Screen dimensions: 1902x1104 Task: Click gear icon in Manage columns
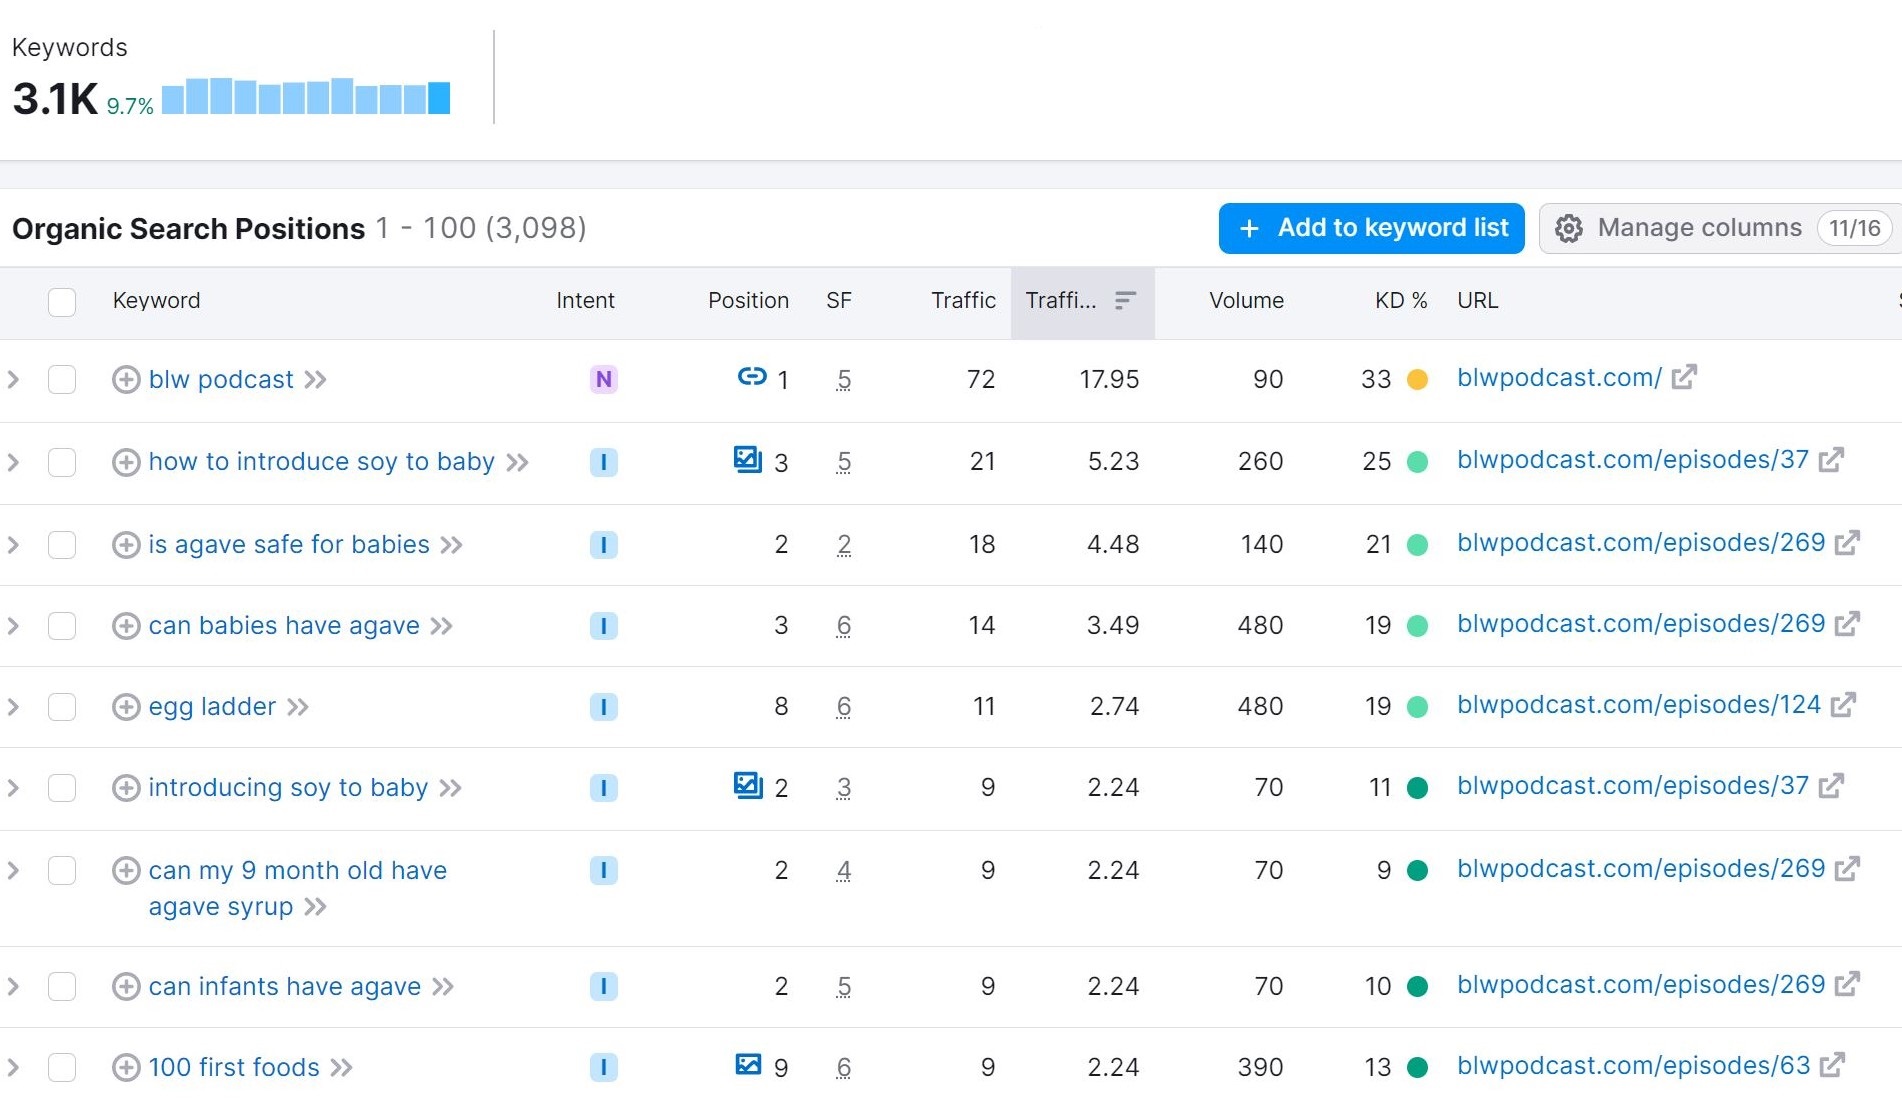[1568, 229]
